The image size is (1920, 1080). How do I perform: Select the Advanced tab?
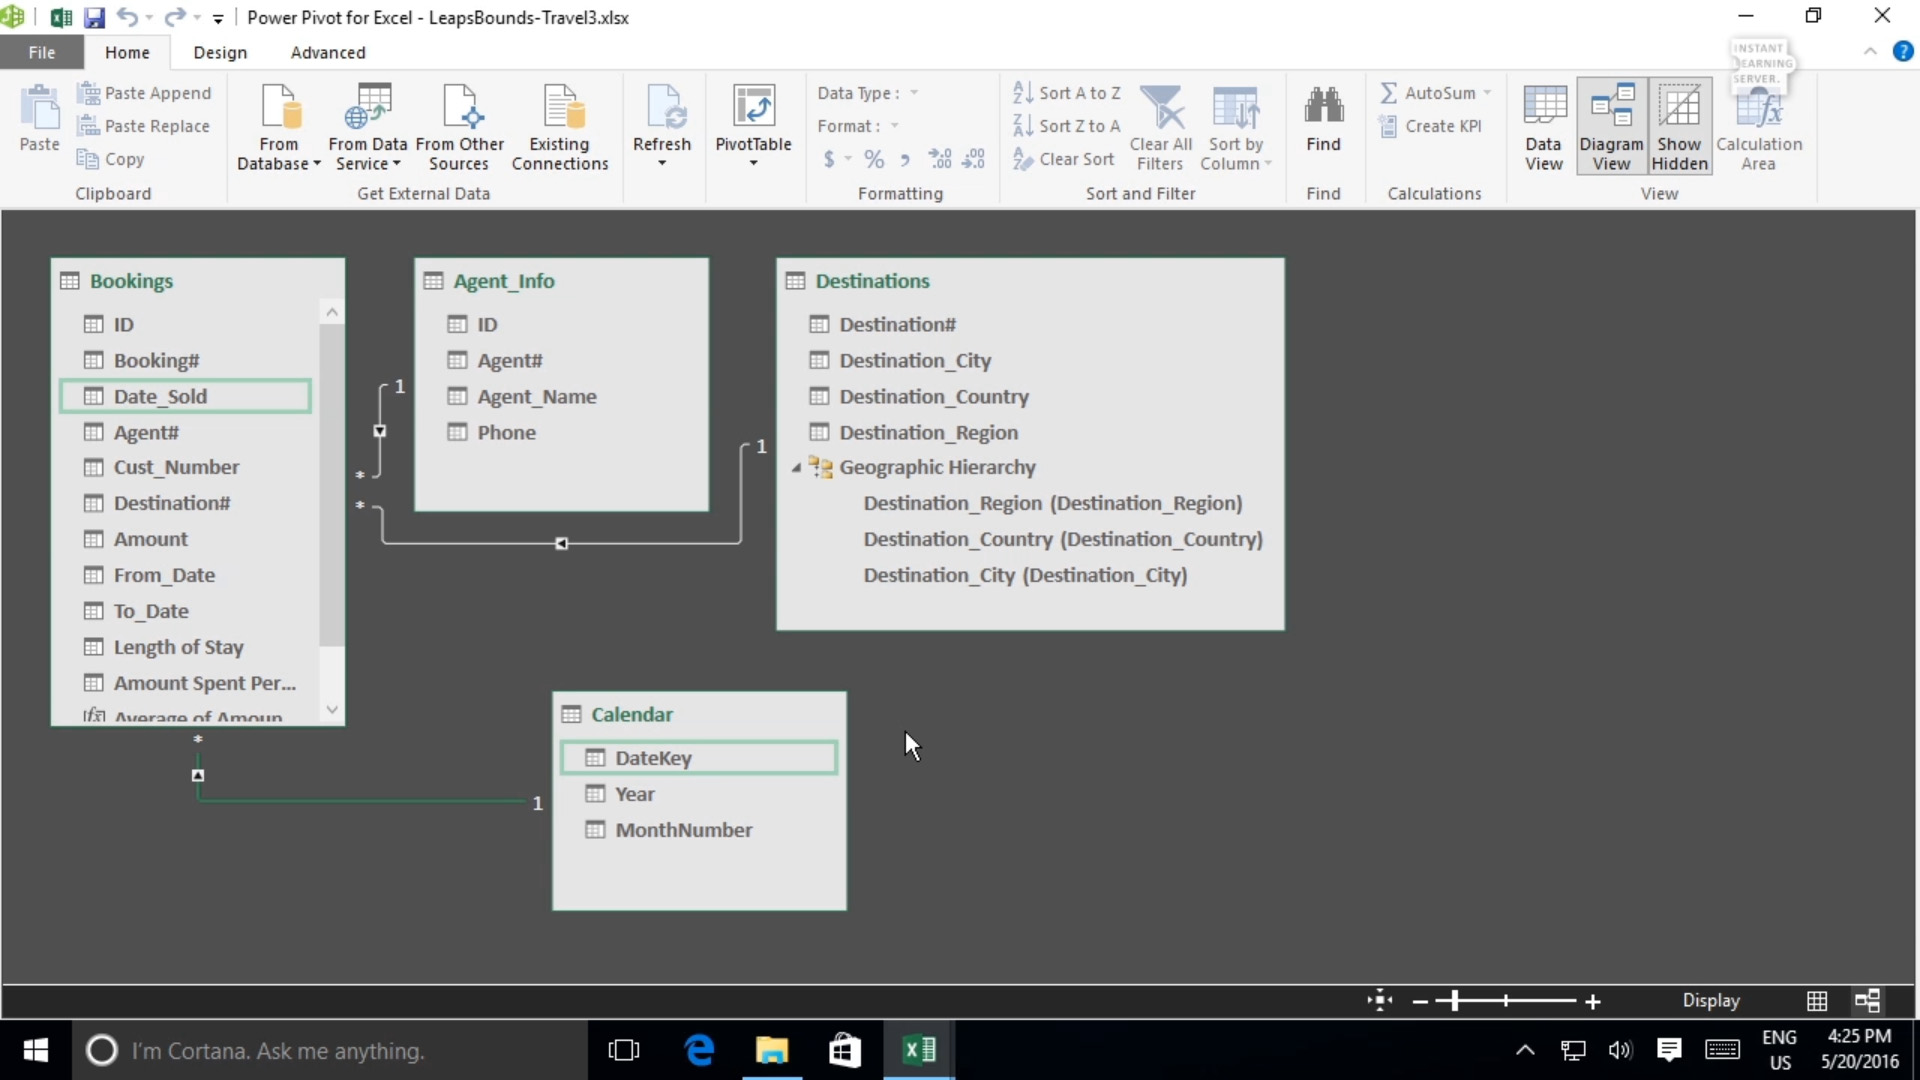[x=327, y=51]
